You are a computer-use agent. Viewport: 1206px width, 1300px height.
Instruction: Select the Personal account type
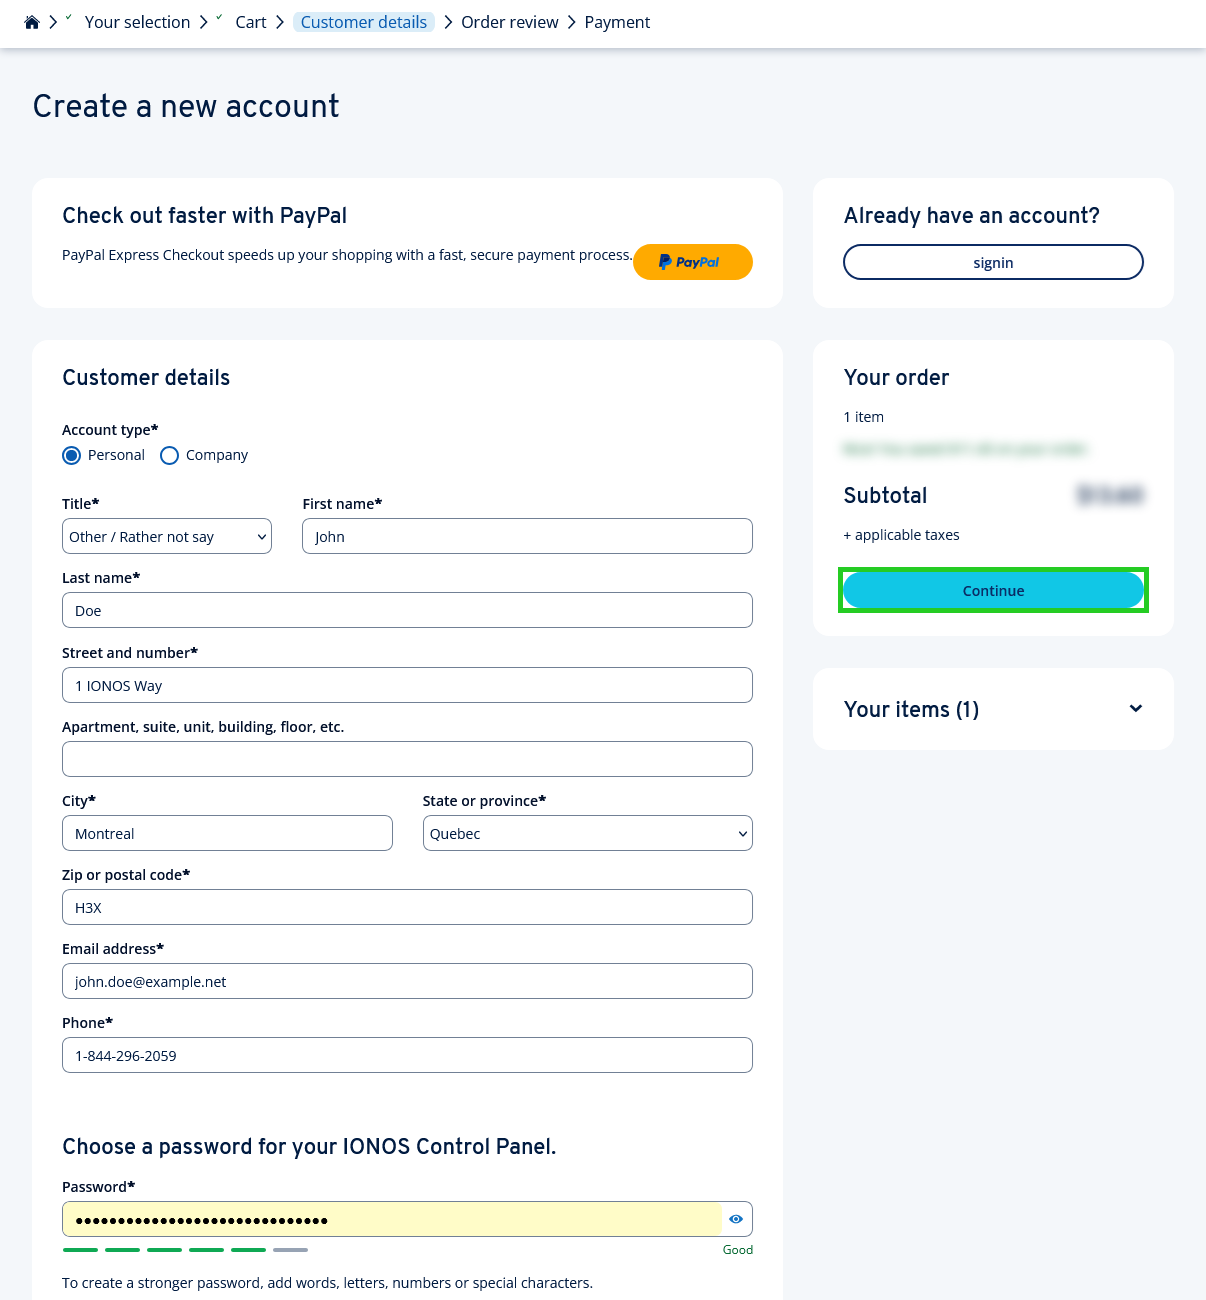pyautogui.click(x=72, y=456)
